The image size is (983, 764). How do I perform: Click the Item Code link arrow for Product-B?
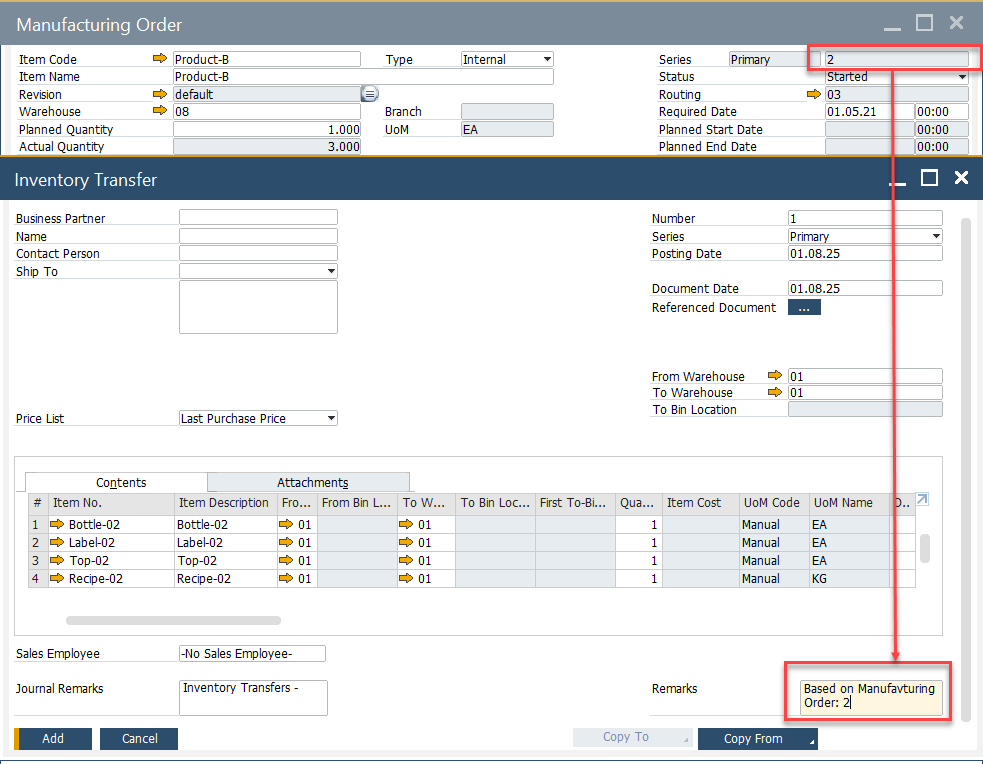pos(160,59)
